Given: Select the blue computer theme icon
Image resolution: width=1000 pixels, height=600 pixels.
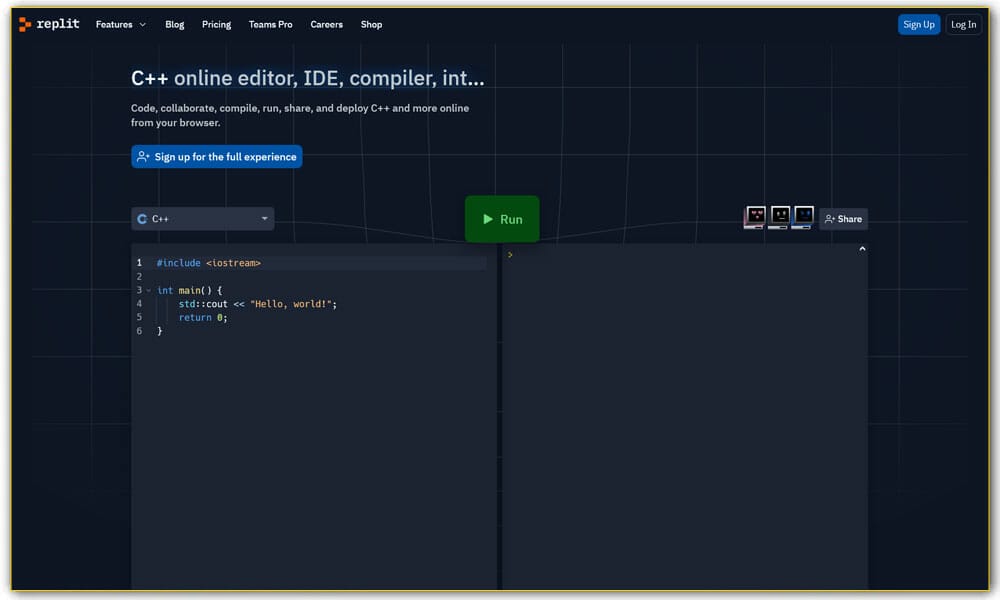Looking at the screenshot, I should pyautogui.click(x=803, y=217).
